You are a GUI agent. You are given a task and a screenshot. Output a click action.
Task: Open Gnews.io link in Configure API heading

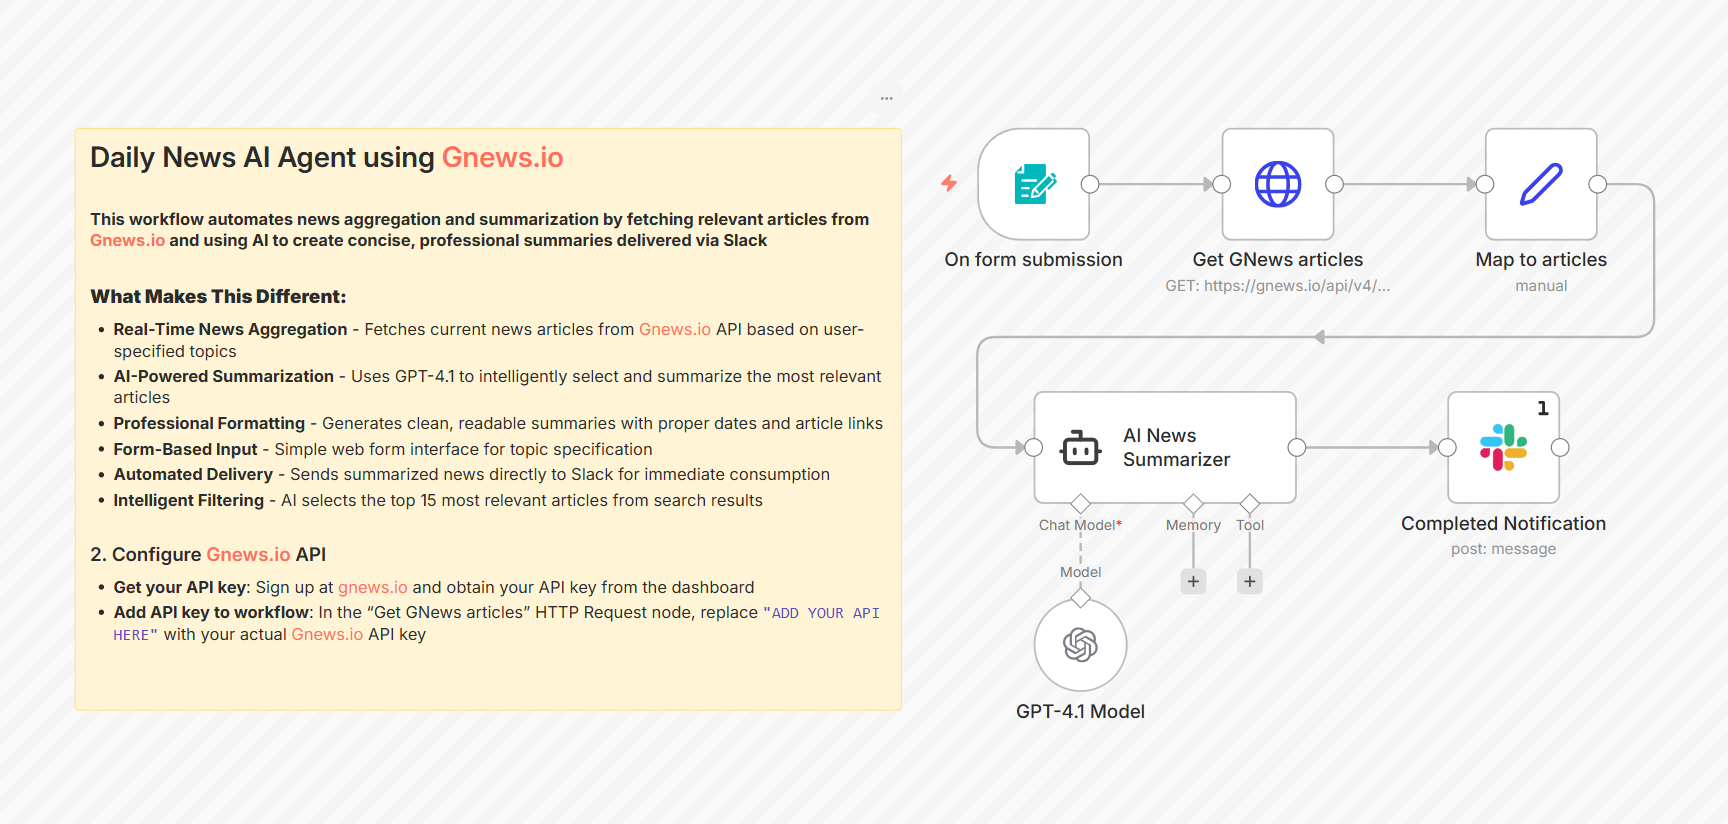pos(248,554)
